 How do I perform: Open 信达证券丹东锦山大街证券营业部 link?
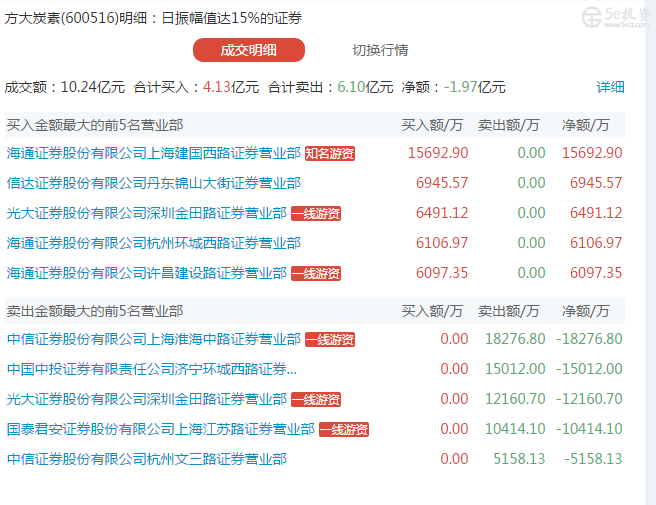[x=154, y=183]
